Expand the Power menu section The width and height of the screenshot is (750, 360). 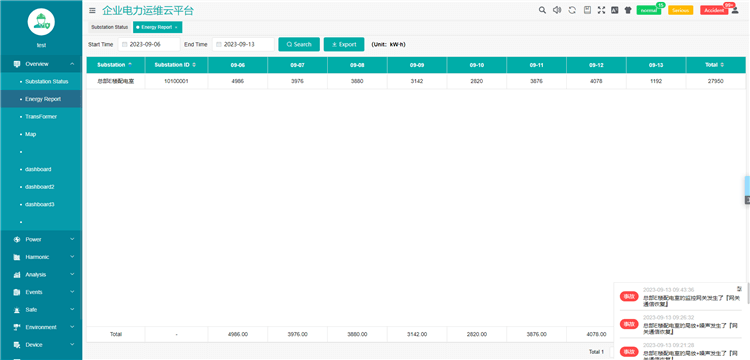pos(41,240)
